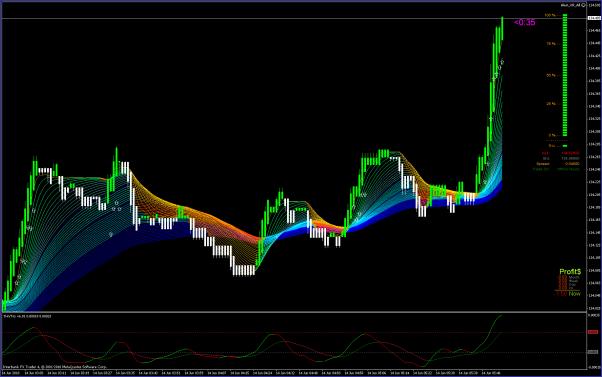Click the red level tag on the indicator scale
The image size is (602, 377).
pos(593,332)
